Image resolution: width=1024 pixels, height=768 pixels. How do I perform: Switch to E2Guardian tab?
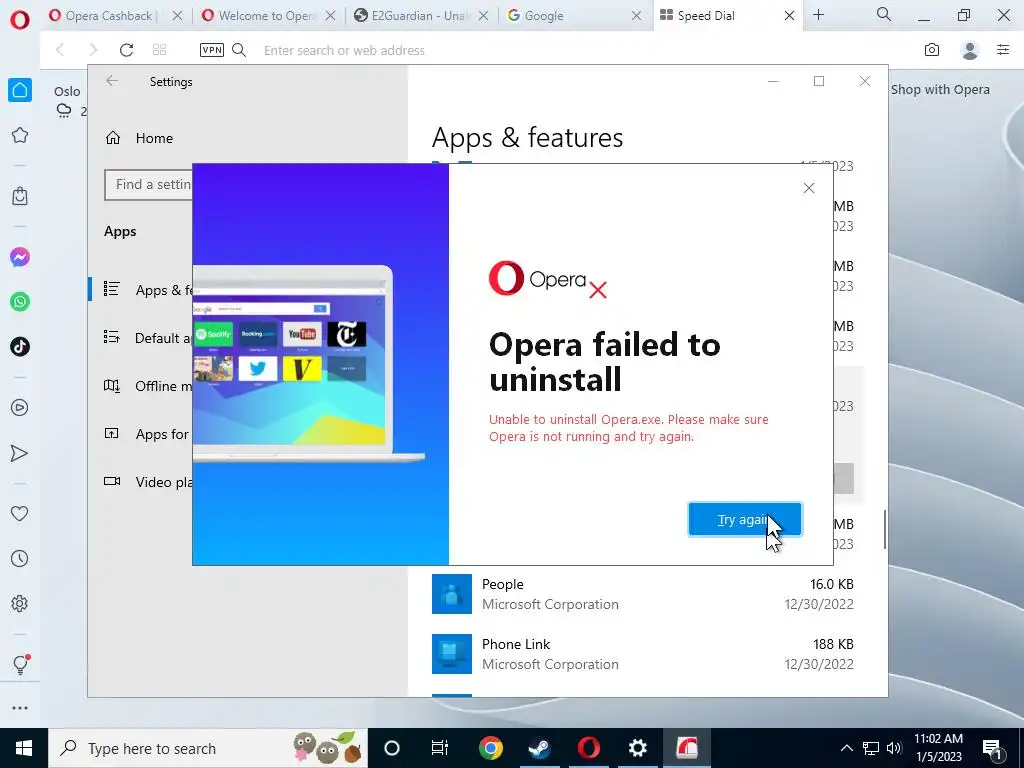[x=411, y=16]
